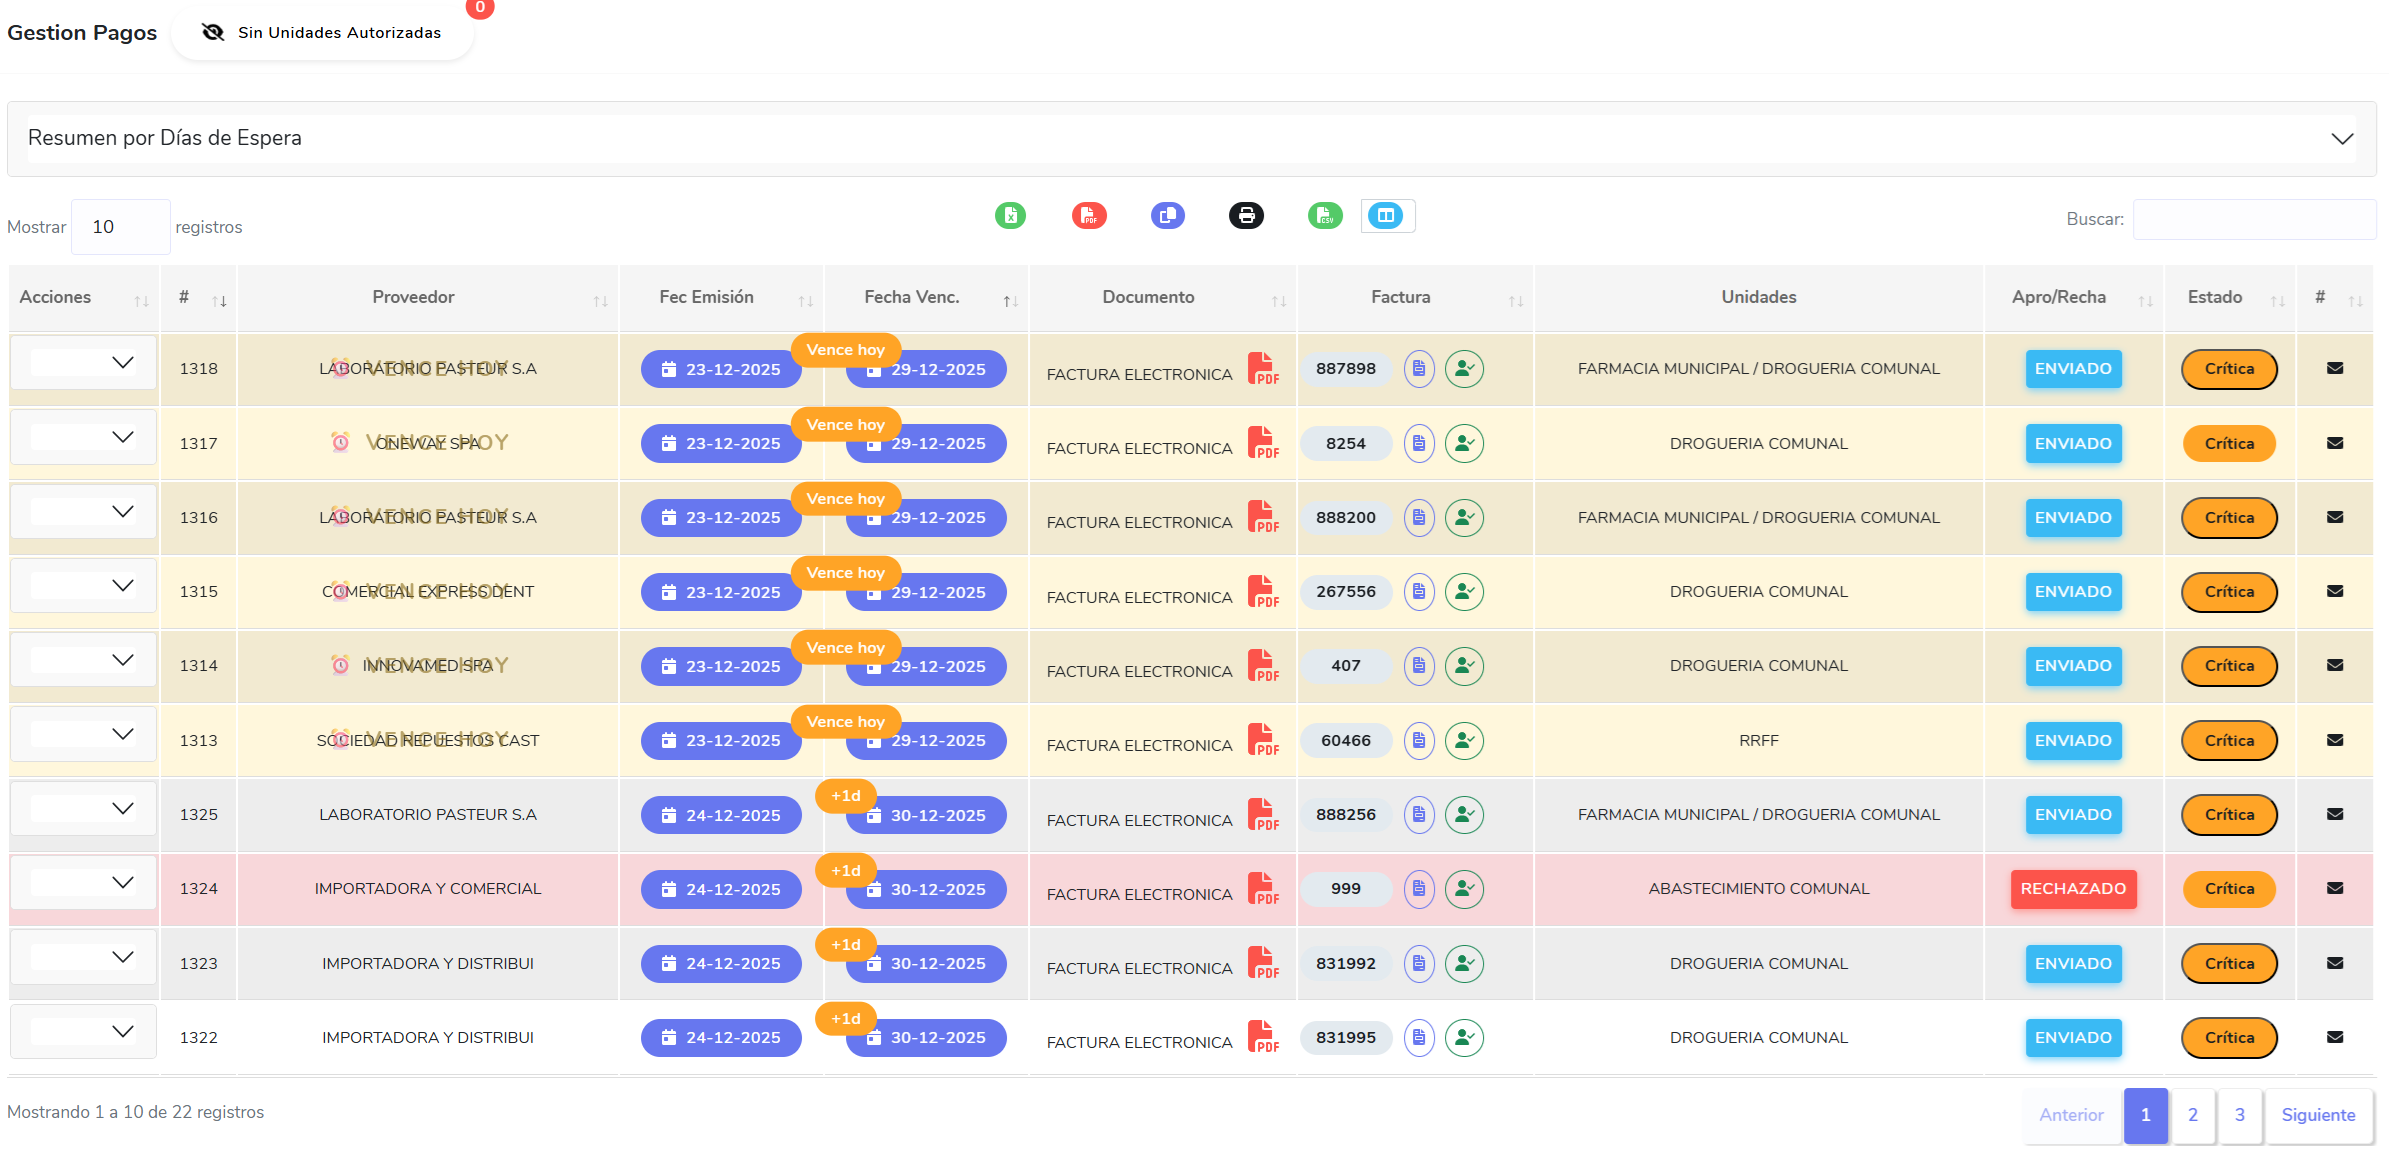Open actions dropdown for row 1324
The image size is (2389, 1150).
click(x=83, y=882)
